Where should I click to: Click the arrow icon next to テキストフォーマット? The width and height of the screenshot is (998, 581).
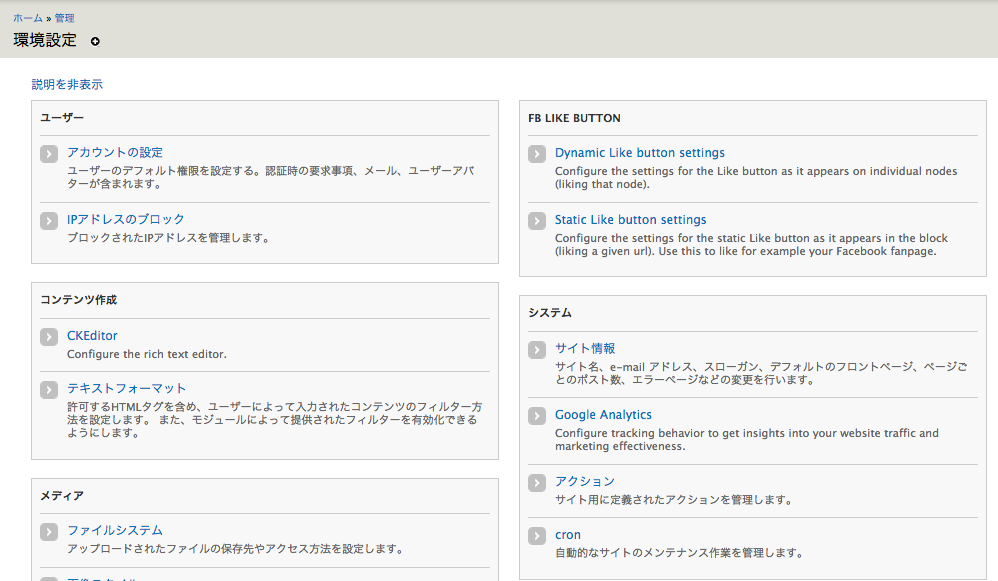click(x=49, y=390)
